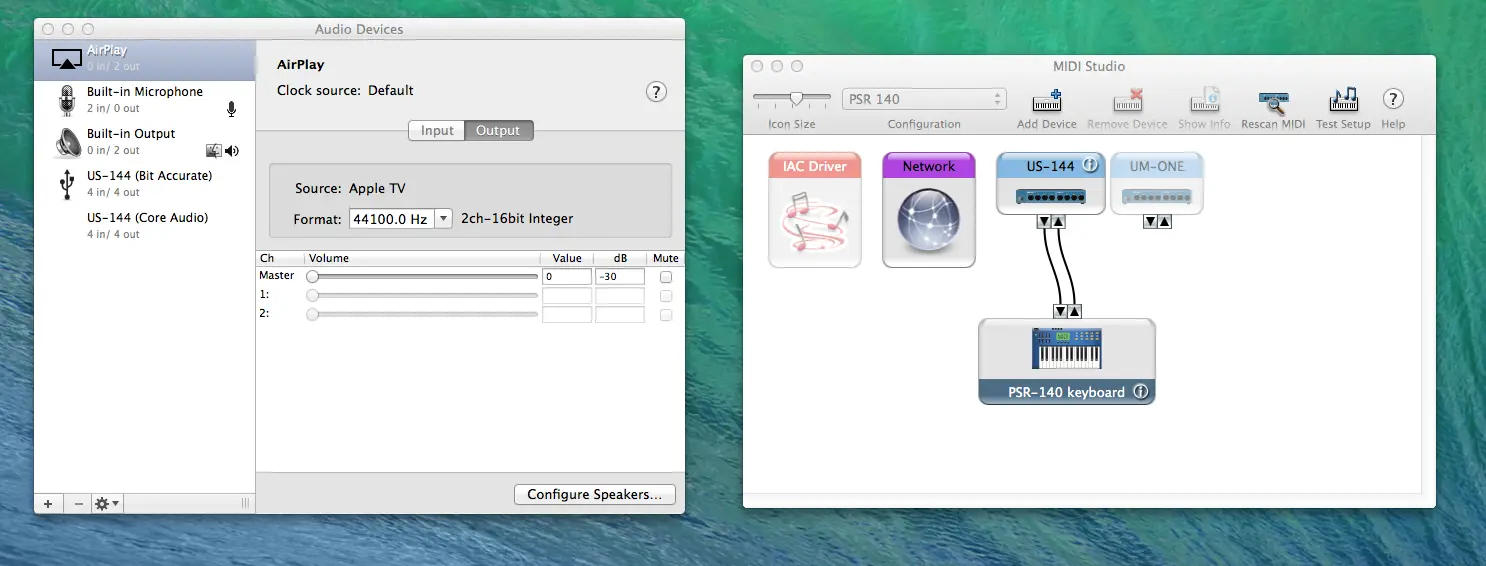Click US-144 MIDI input port arrow
The width and height of the screenshot is (1486, 566).
1059,221
